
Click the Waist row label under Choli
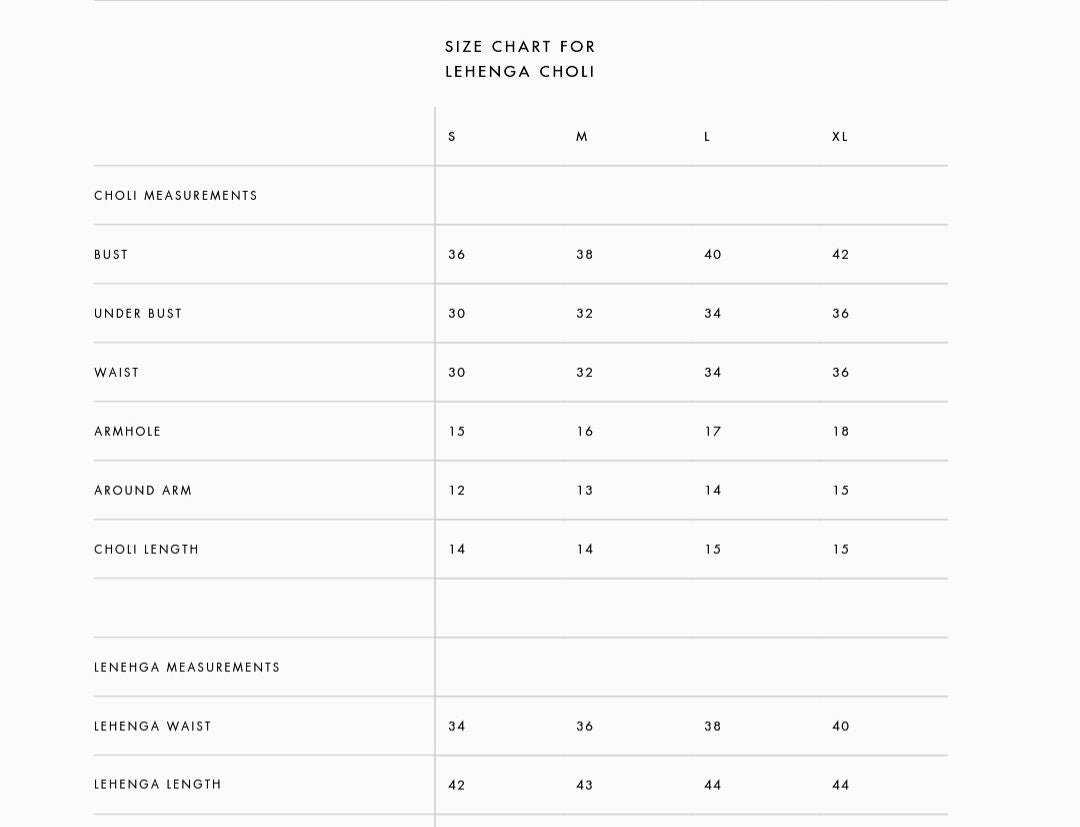pos(117,373)
